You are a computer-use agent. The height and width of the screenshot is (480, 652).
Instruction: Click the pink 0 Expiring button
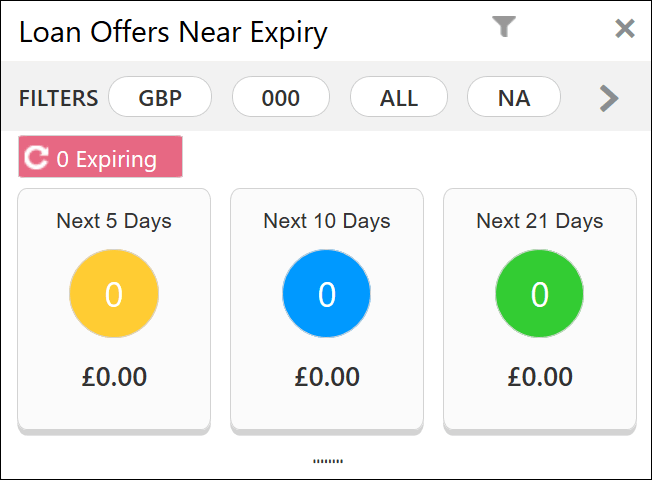(100, 157)
